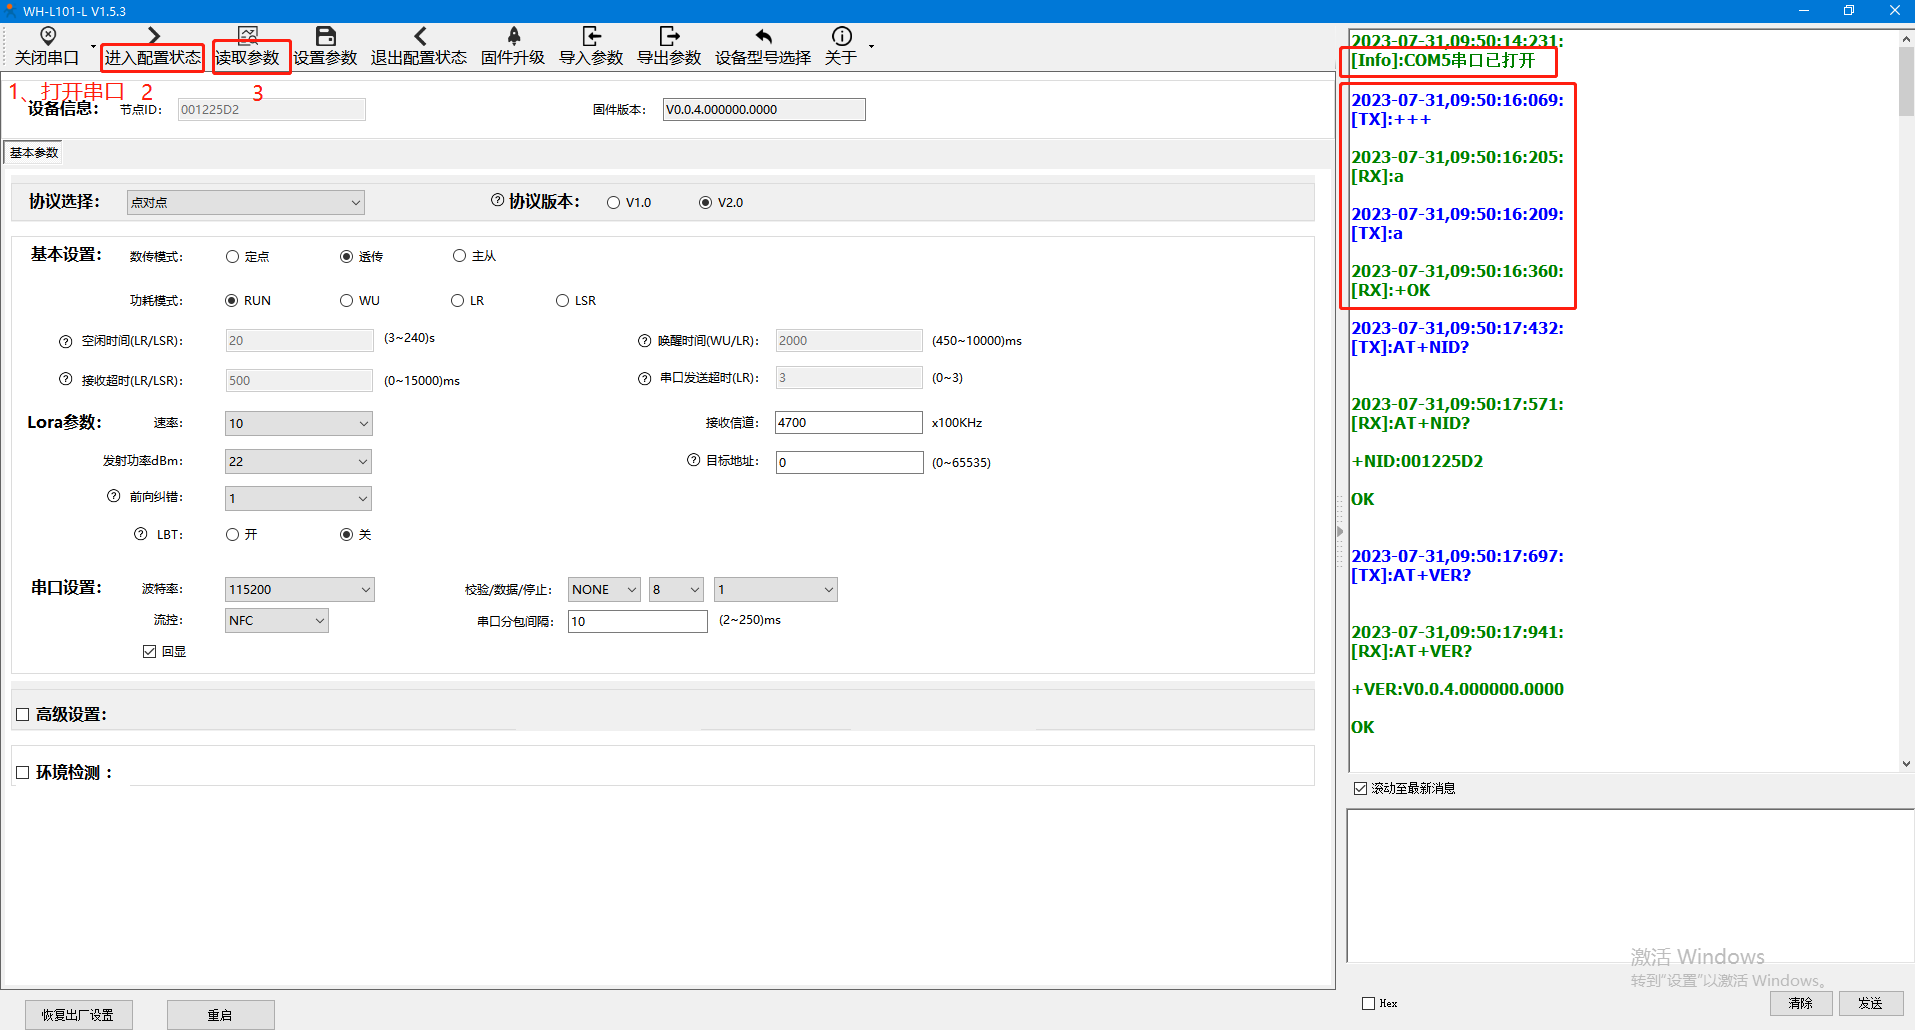Open the 发射功率dBm transmit power dropdown
The image size is (1915, 1030).
pos(298,462)
